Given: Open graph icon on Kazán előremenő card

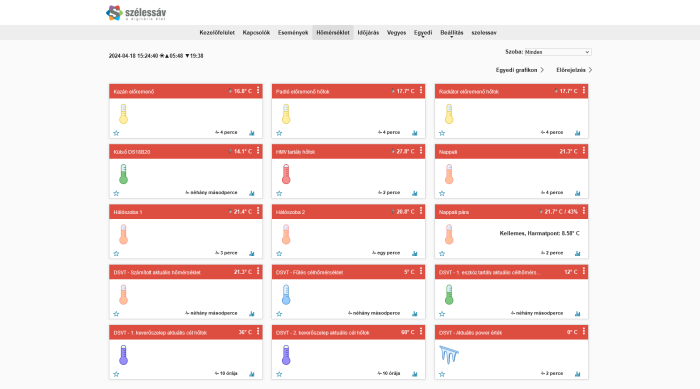Looking at the screenshot, I should (252, 133).
